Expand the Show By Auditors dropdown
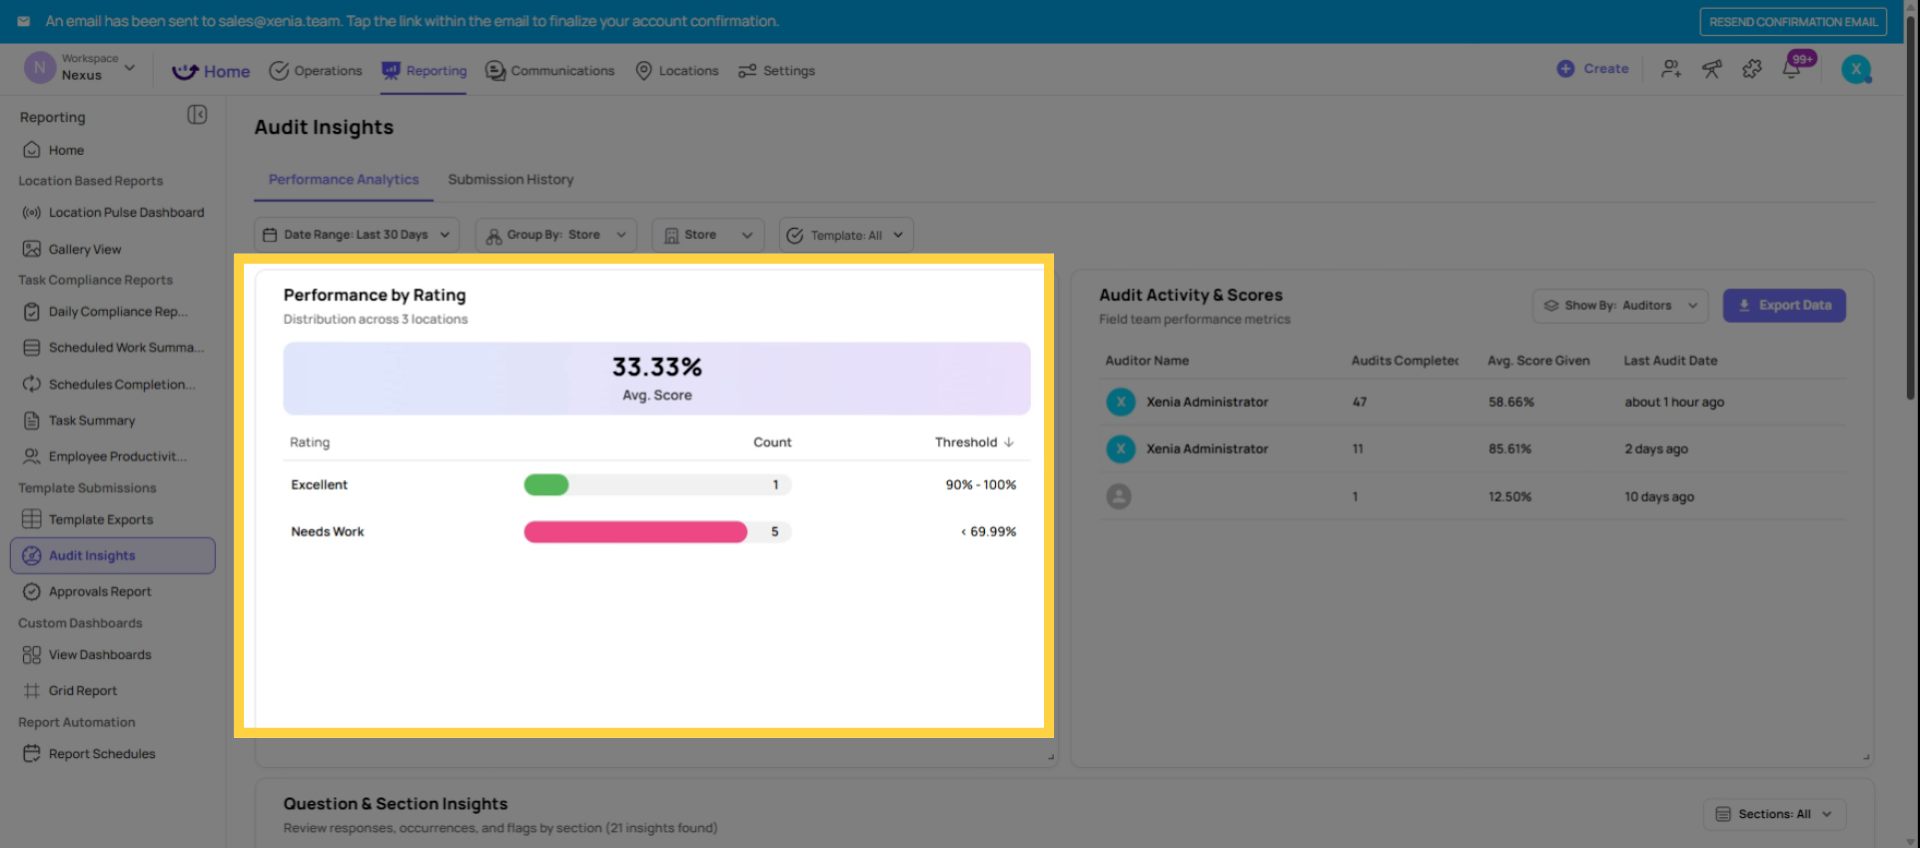Screen dimensions: 1920x848 [x=1620, y=306]
